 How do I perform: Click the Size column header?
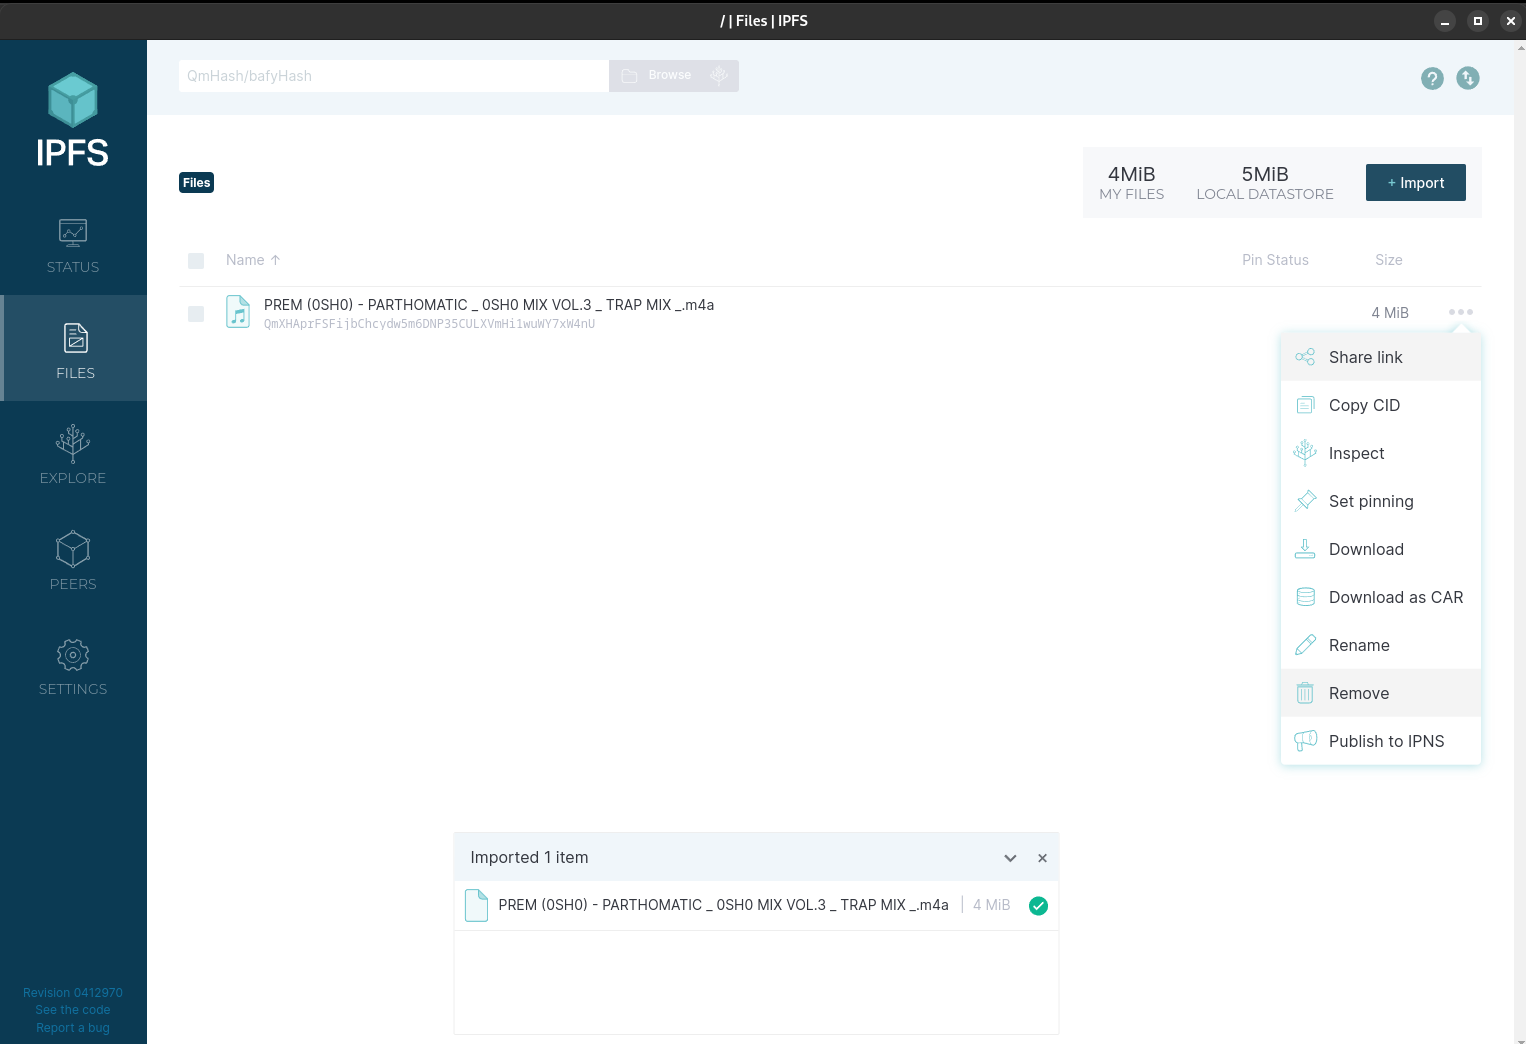[x=1388, y=260]
